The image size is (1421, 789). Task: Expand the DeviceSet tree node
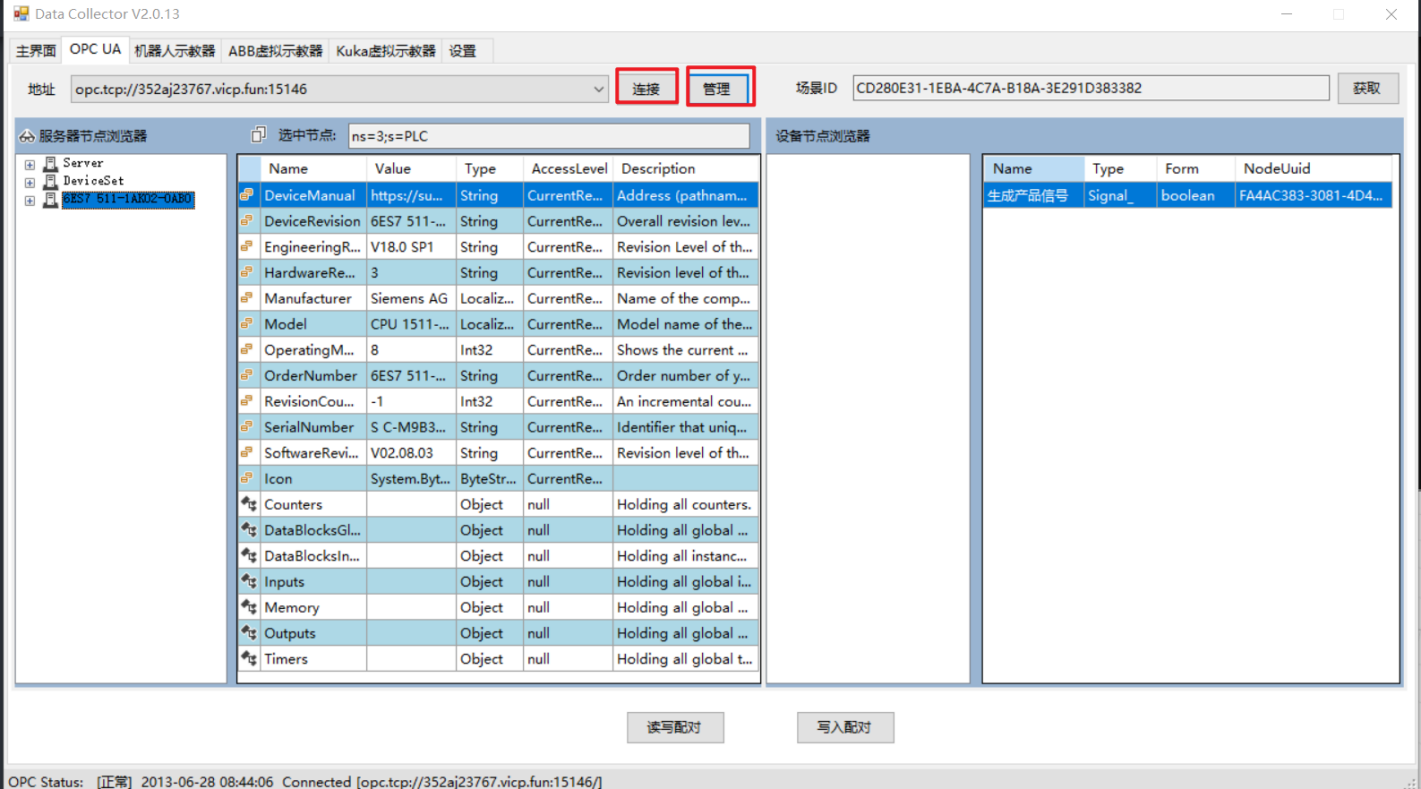tap(30, 183)
